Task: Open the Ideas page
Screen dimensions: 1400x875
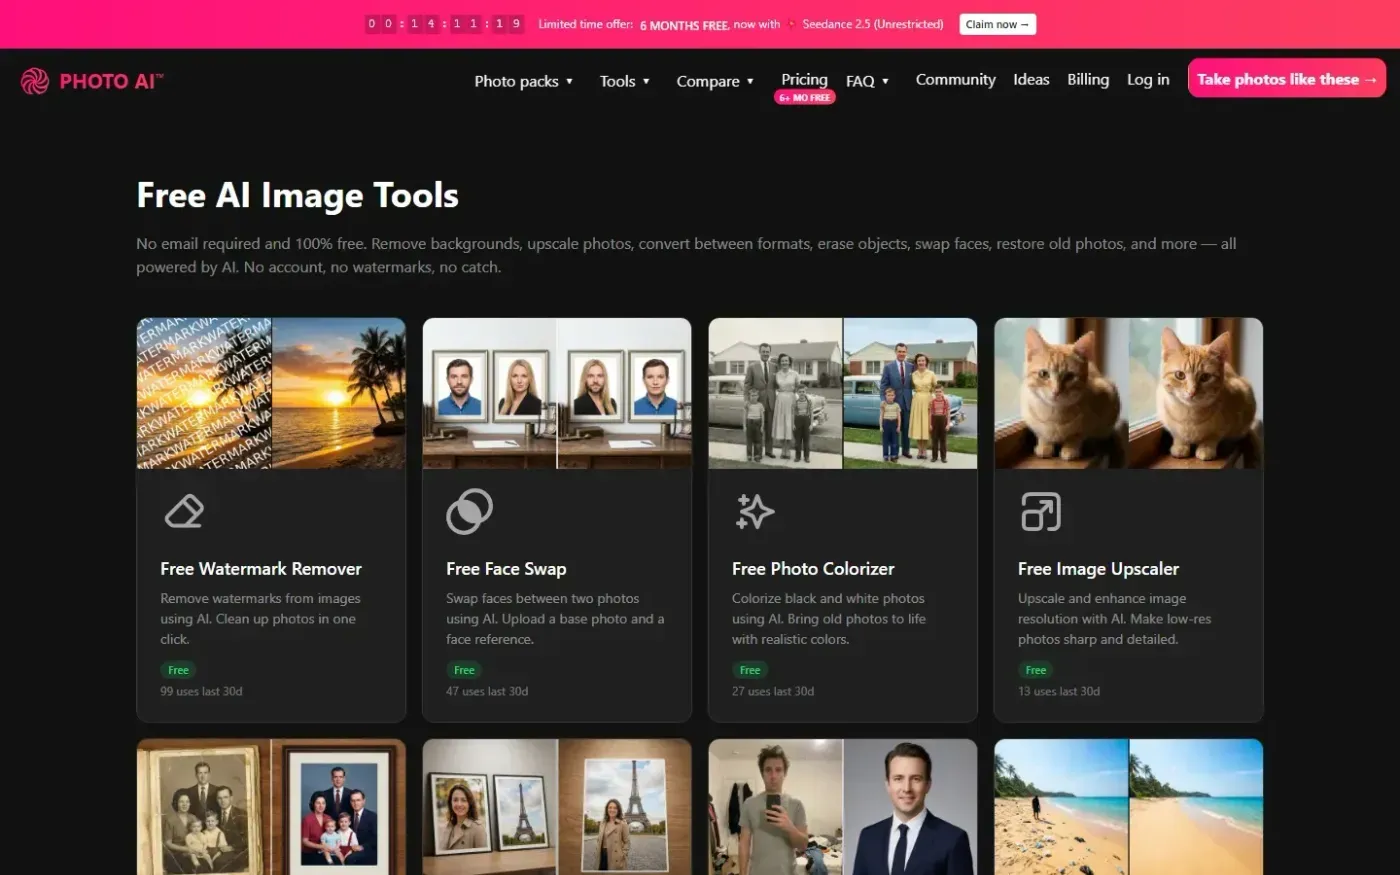Action: tap(1031, 79)
